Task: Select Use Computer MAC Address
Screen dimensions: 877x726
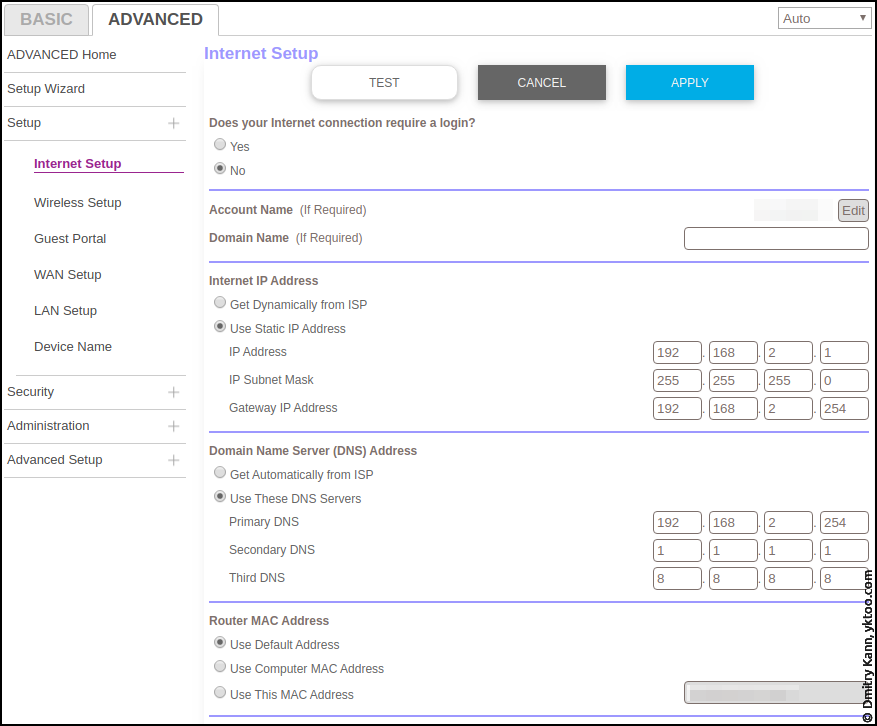Action: (x=220, y=667)
